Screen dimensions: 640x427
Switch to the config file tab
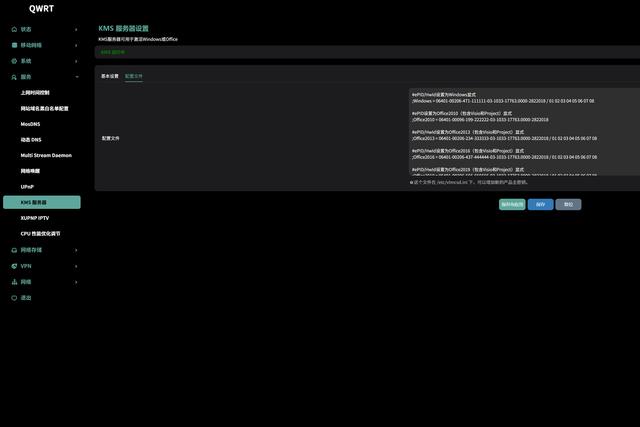click(134, 76)
